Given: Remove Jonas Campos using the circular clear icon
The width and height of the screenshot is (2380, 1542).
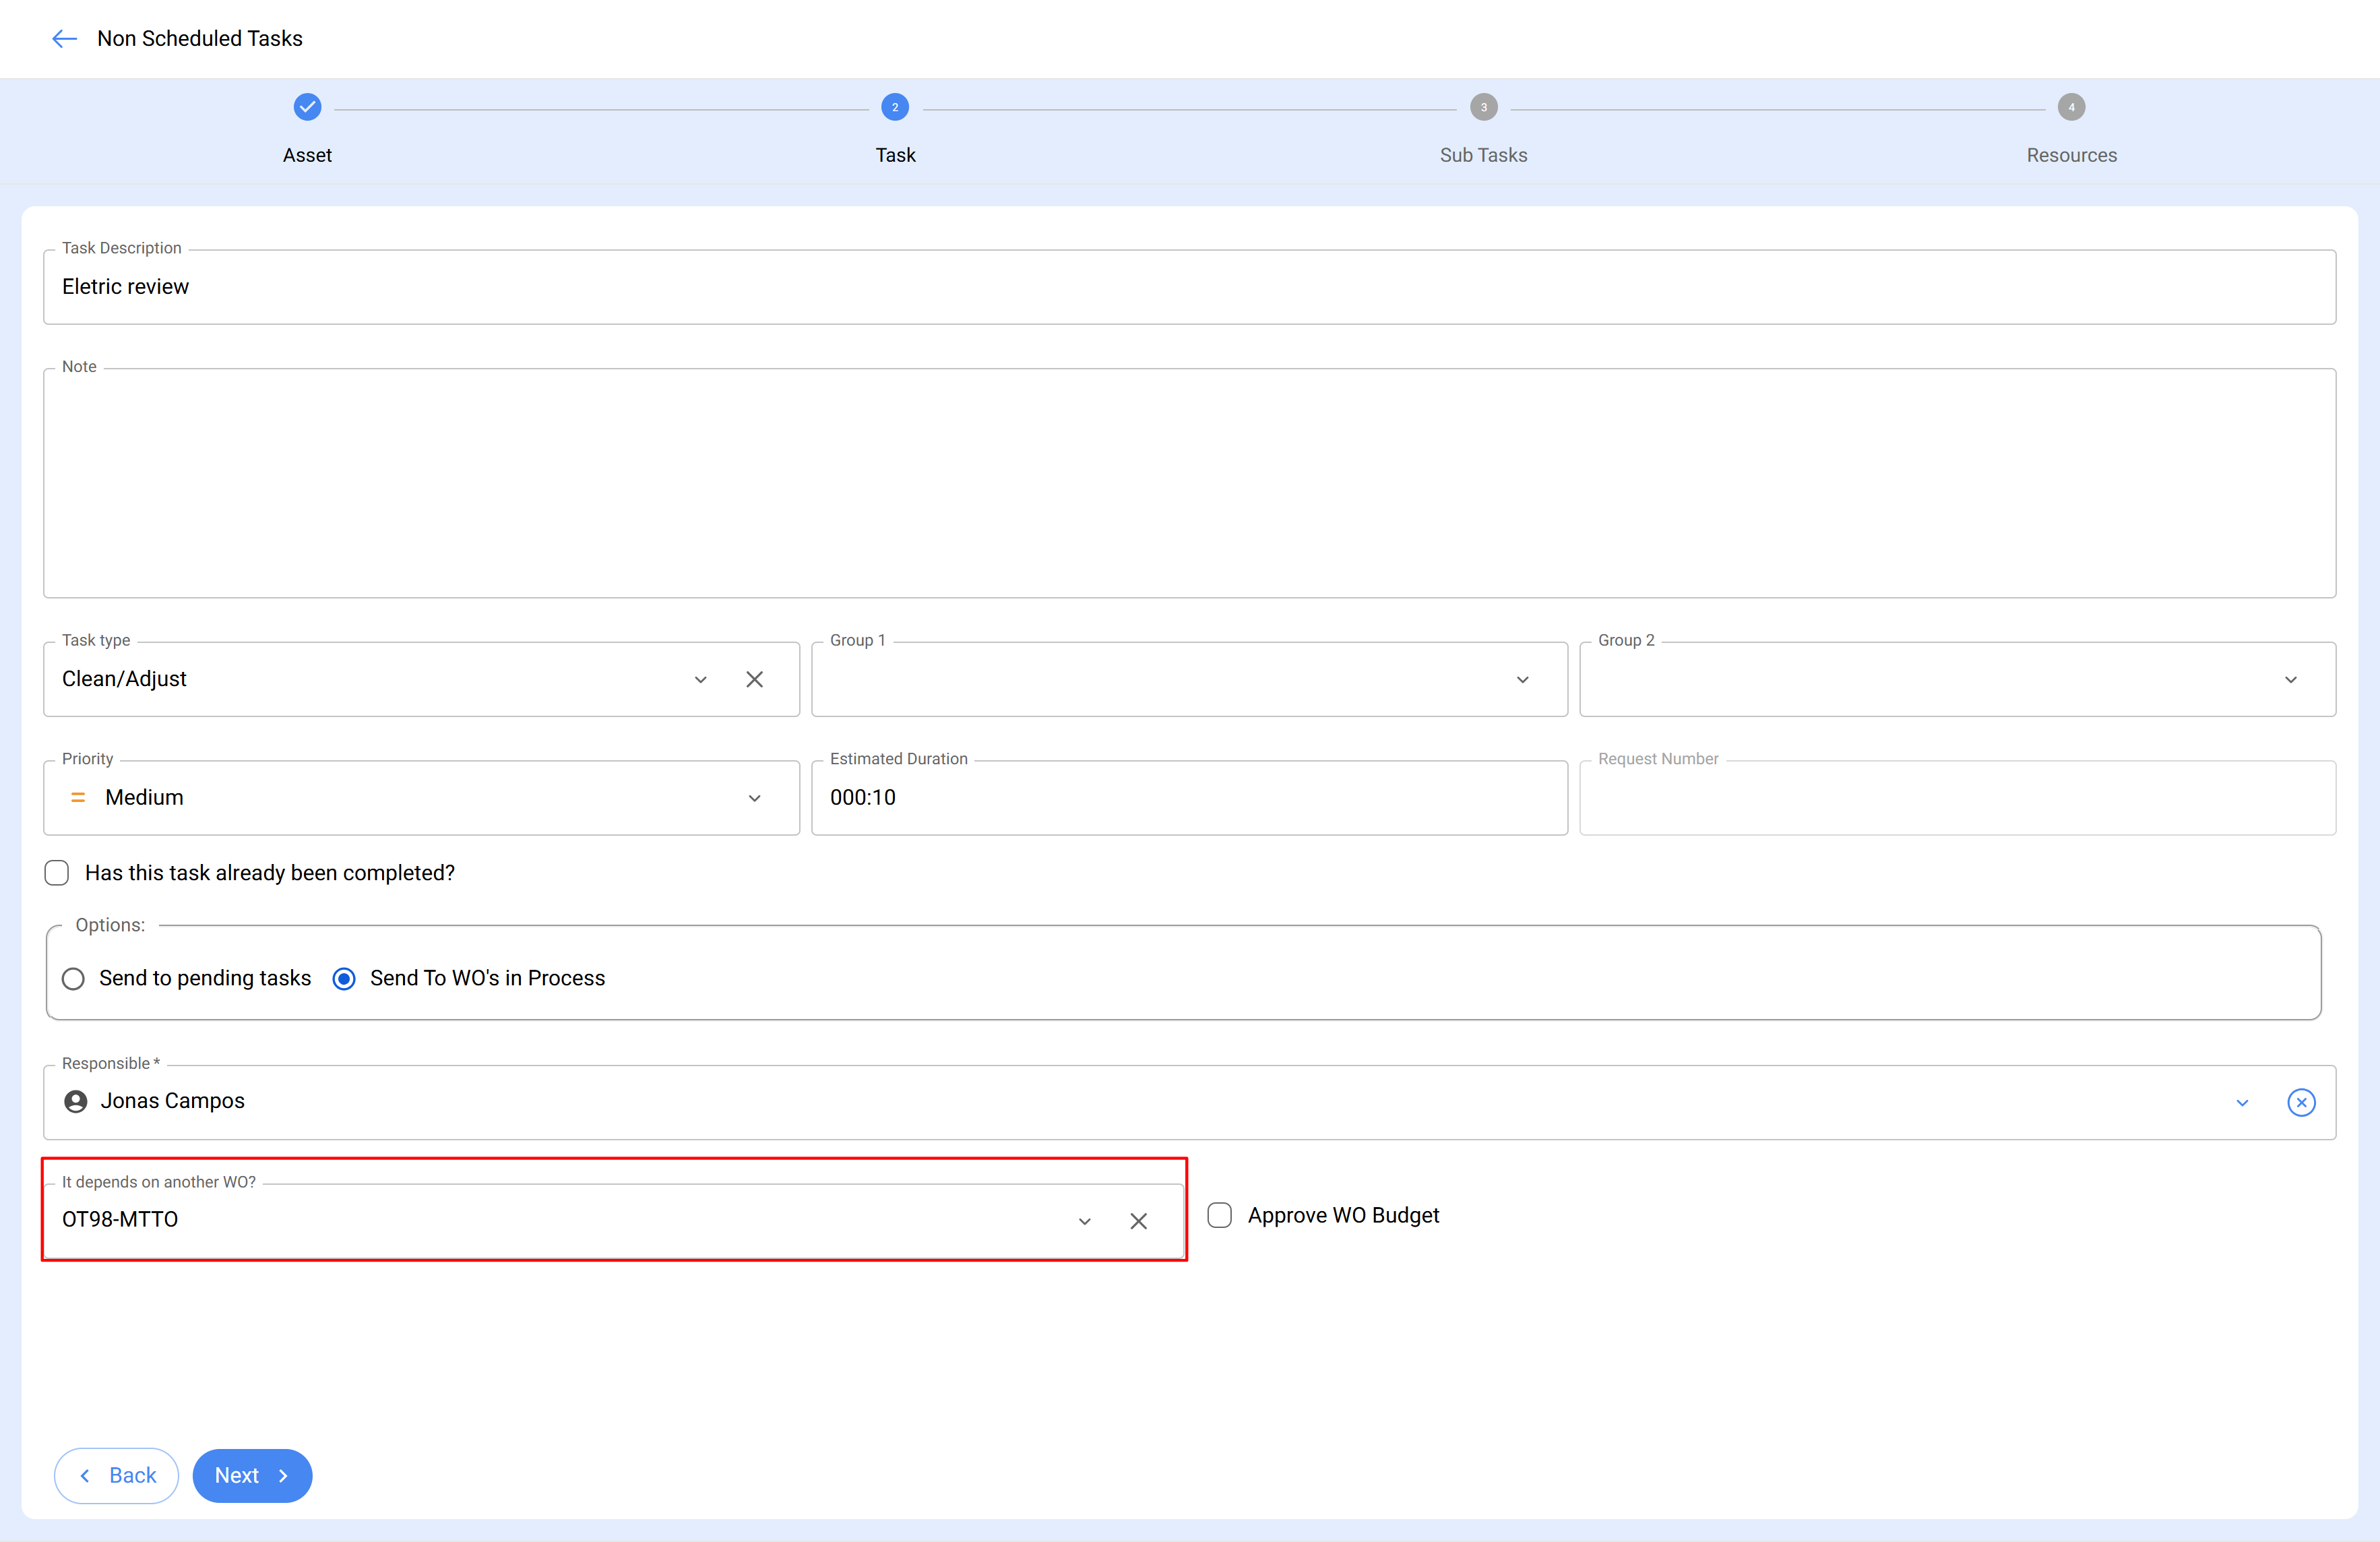Looking at the screenshot, I should (x=2302, y=1102).
